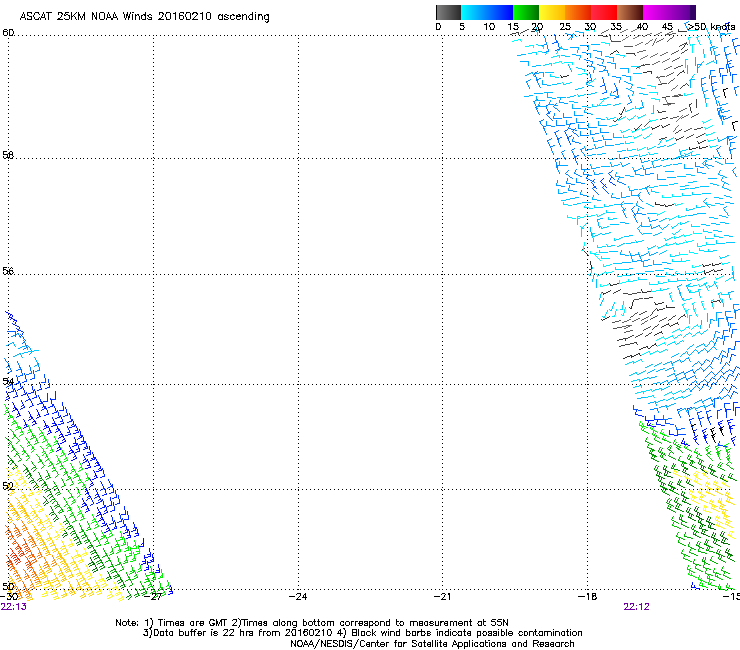Click the gray 0-5 knots legend segment
The width and height of the screenshot is (740, 650).
[448, 12]
